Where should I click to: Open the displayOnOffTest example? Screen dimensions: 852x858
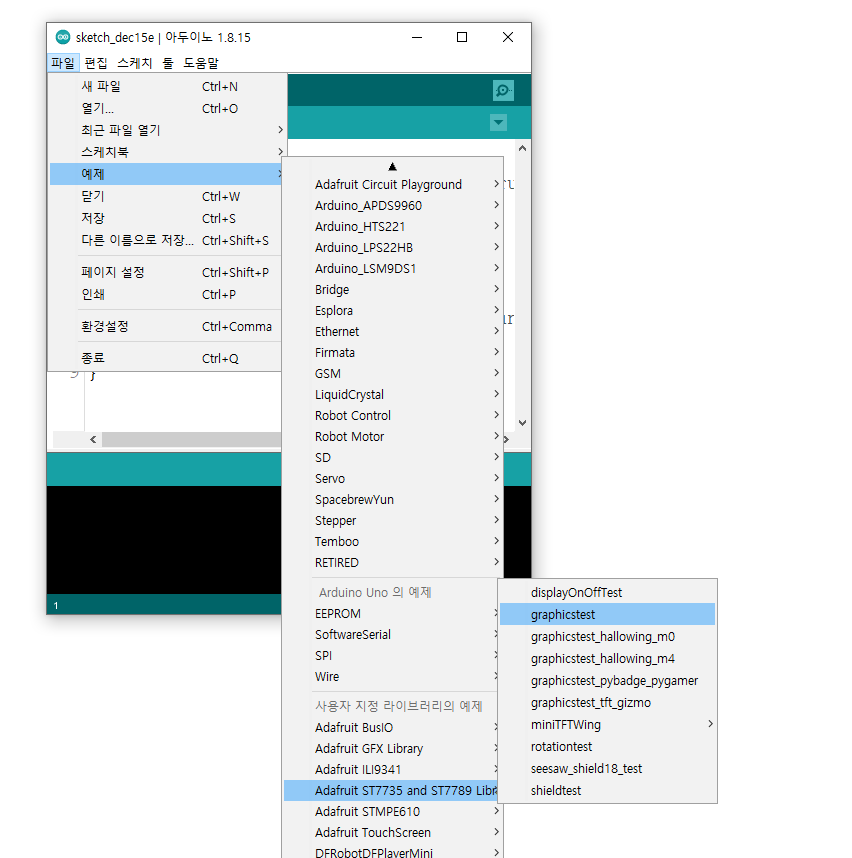pyautogui.click(x=607, y=593)
